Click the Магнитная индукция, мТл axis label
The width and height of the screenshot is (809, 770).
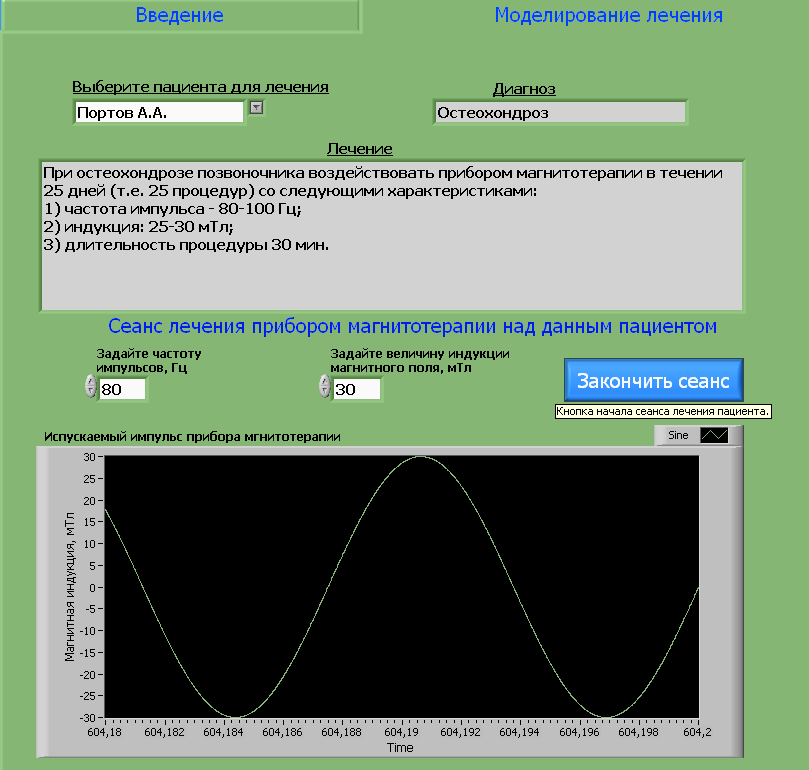(70, 587)
